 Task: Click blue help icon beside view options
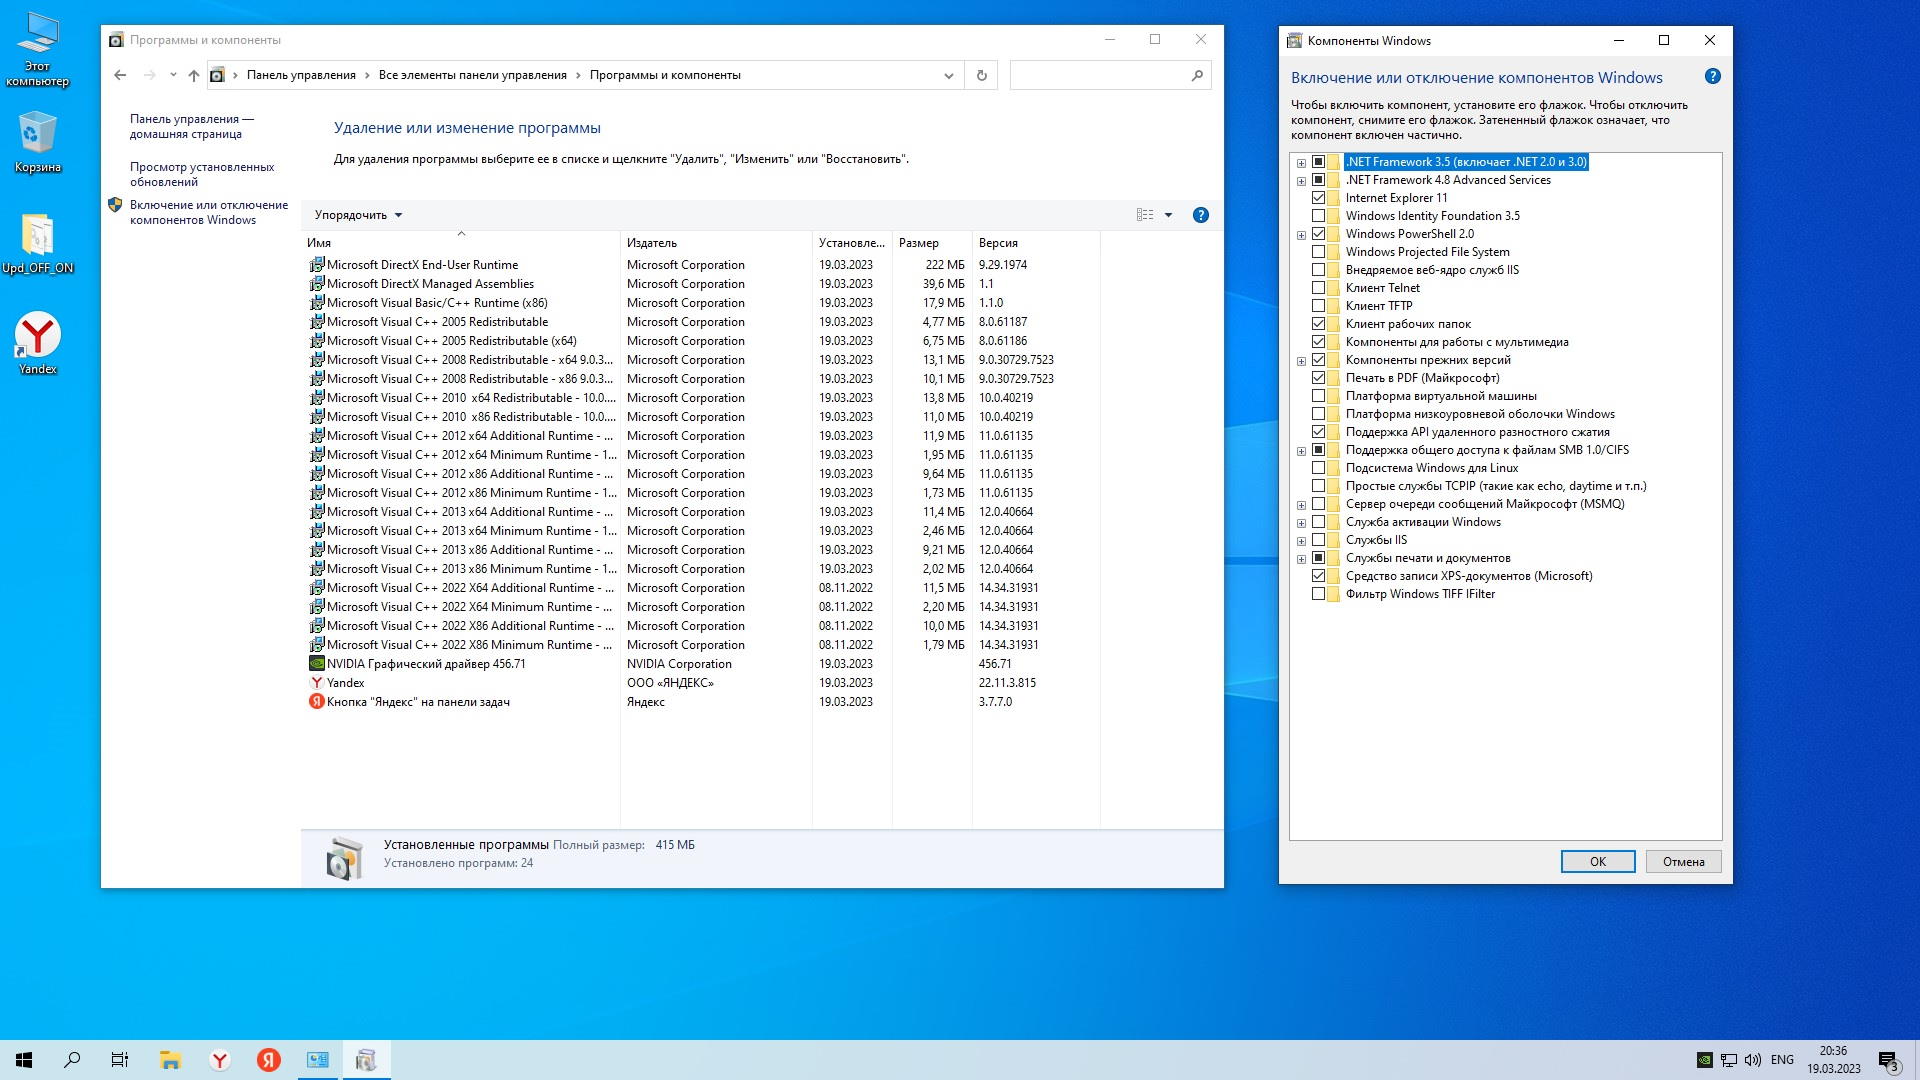tap(1200, 215)
